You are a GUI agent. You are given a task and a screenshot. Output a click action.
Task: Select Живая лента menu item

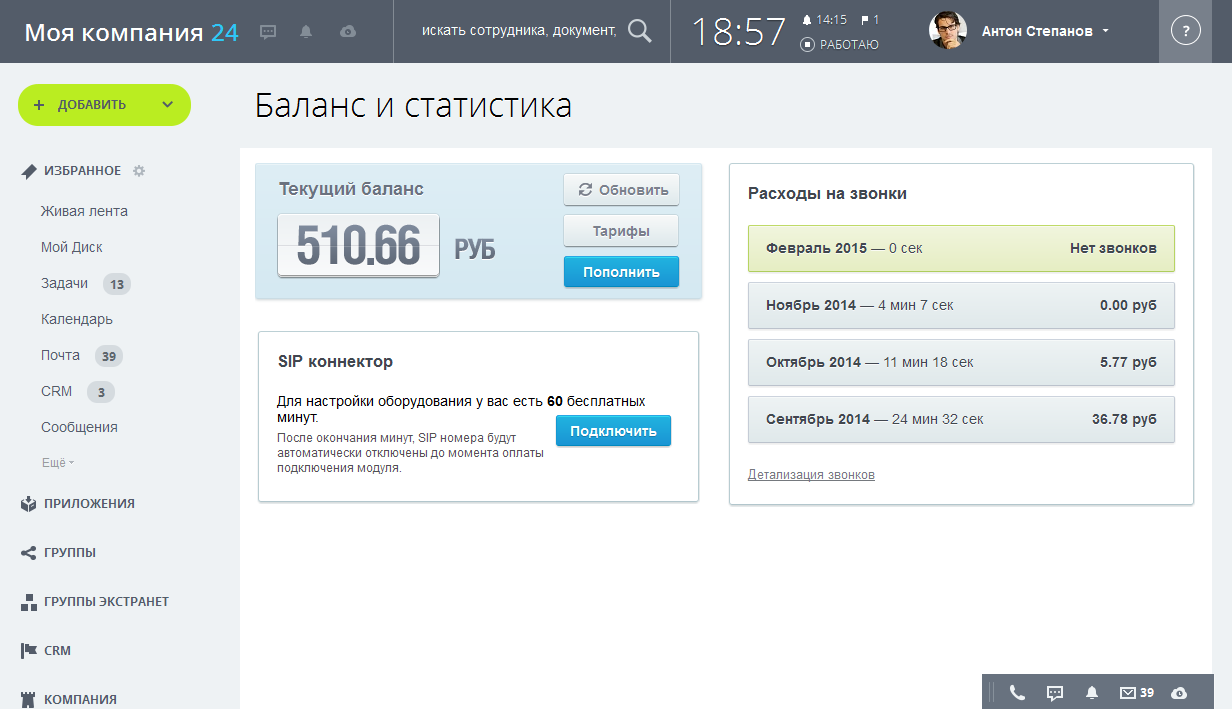pos(84,212)
